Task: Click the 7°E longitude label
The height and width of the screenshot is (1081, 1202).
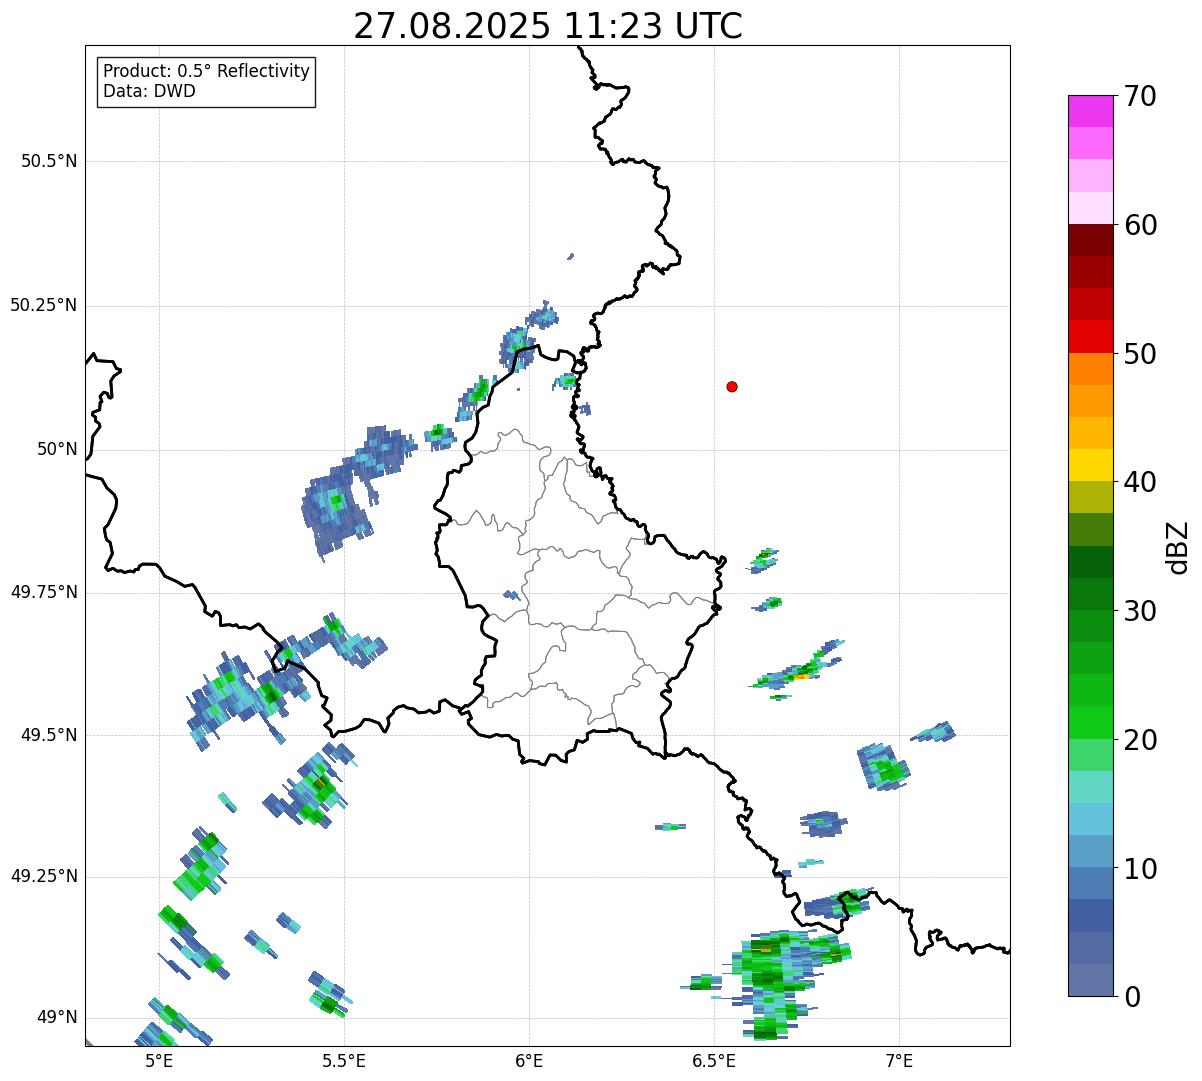Action: pyautogui.click(x=899, y=1061)
